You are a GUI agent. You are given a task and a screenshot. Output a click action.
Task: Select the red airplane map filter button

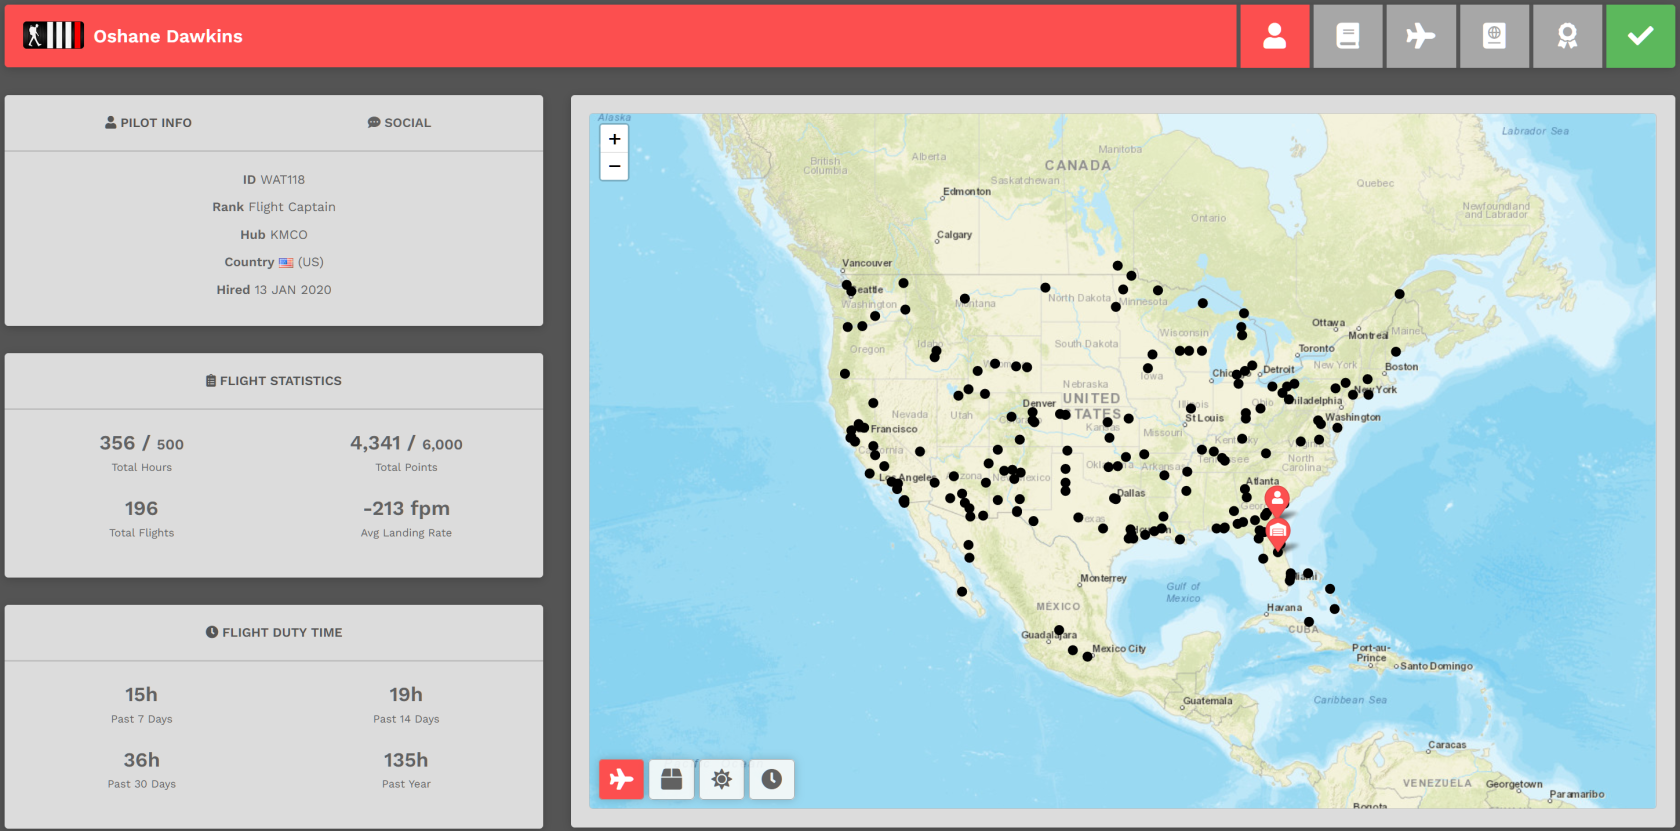tap(621, 779)
